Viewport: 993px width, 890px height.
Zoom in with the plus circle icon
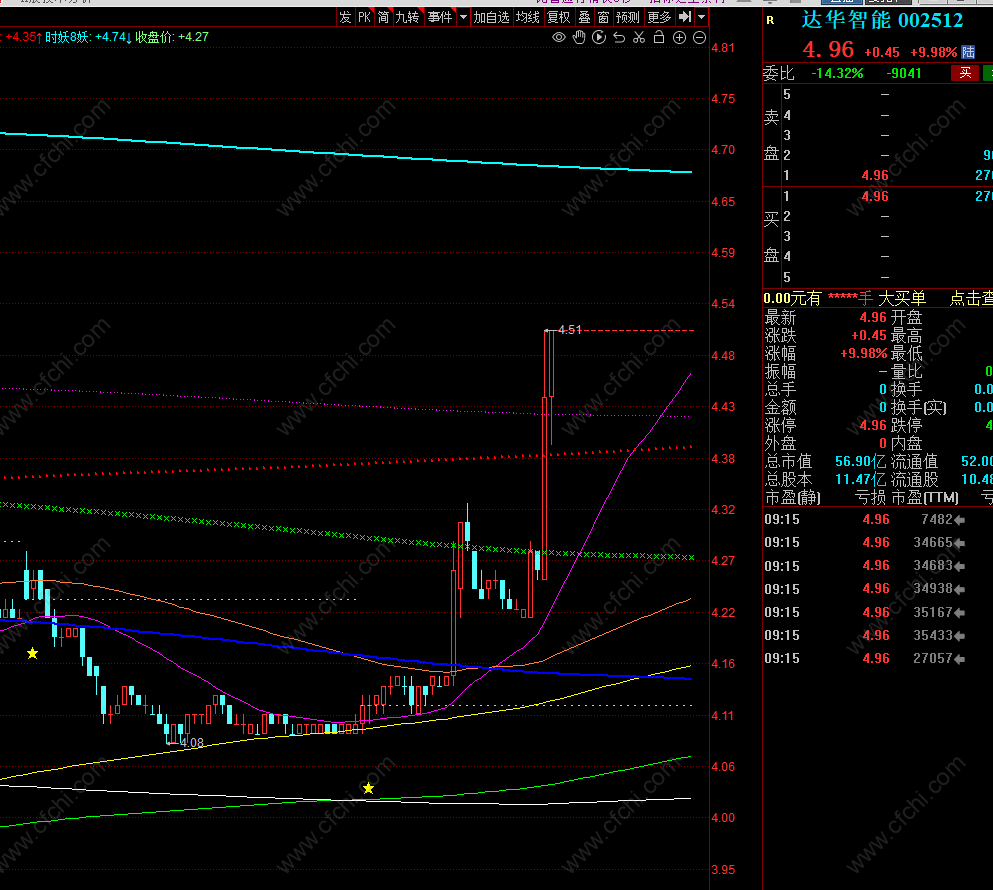click(x=680, y=37)
